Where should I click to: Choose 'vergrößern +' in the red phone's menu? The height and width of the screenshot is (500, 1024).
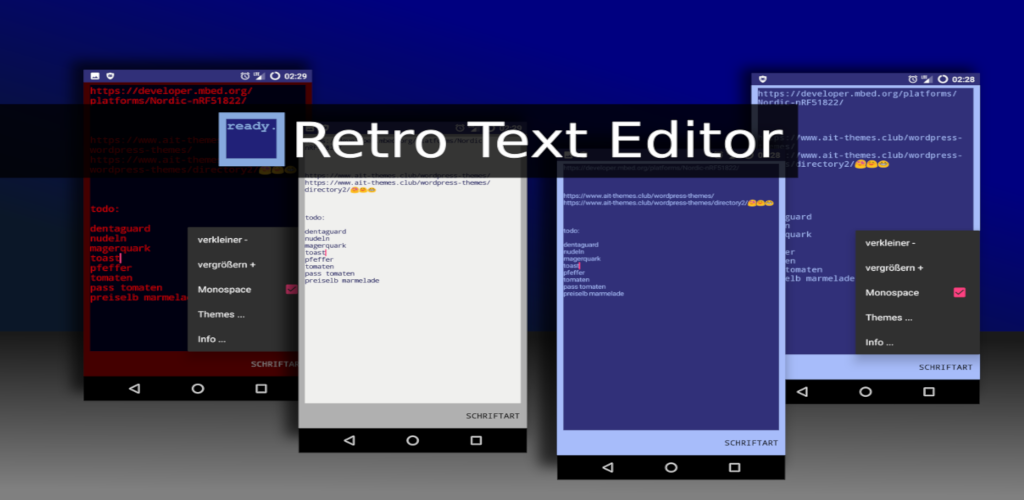tap(226, 264)
